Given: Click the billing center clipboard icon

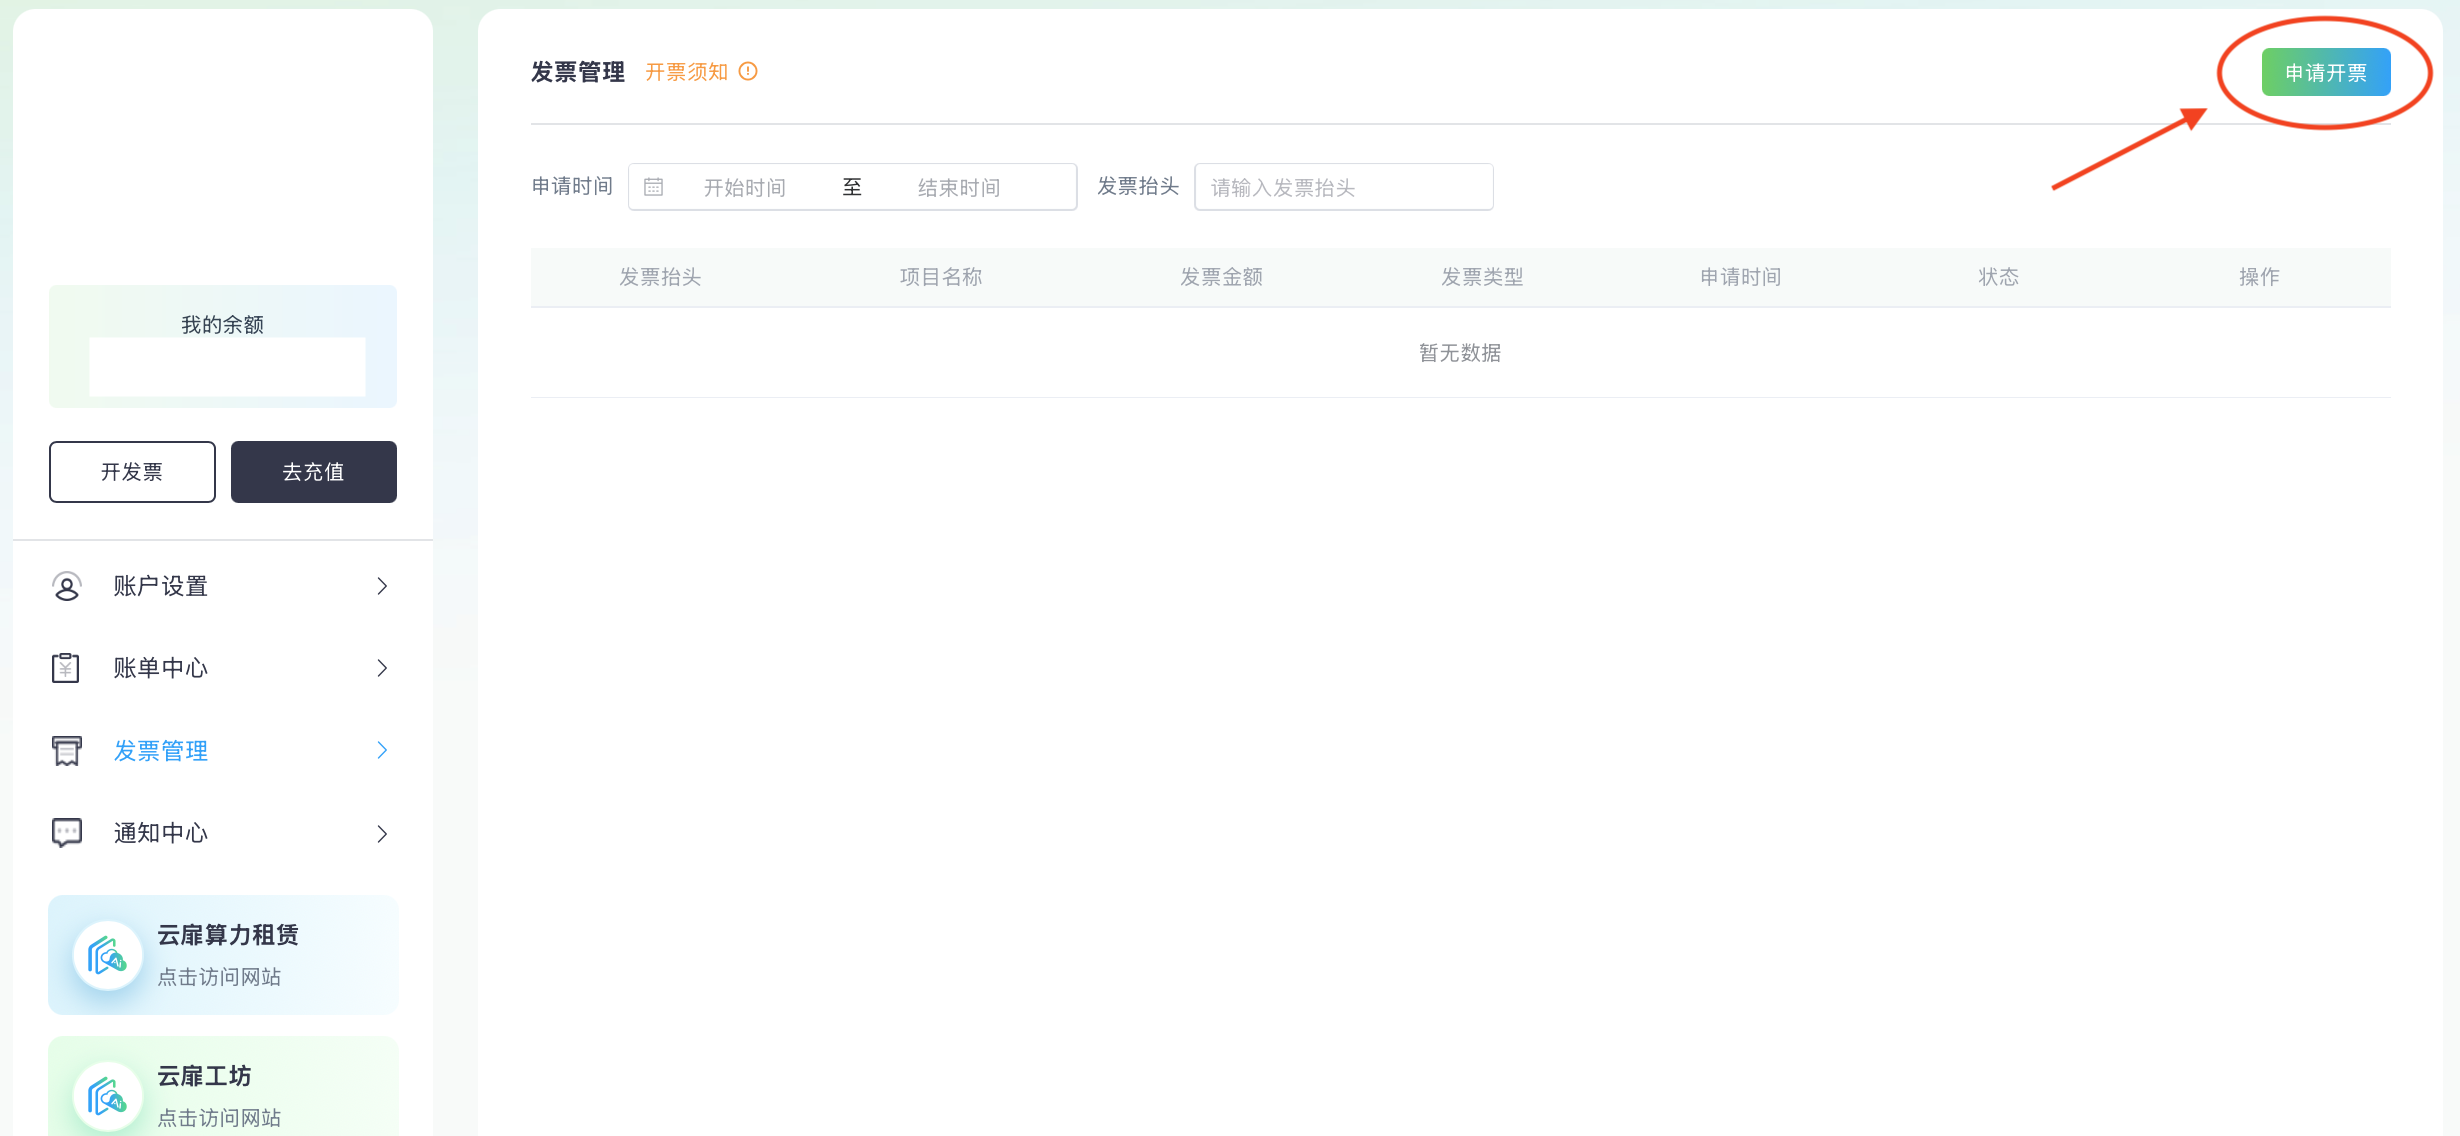Looking at the screenshot, I should (66, 668).
